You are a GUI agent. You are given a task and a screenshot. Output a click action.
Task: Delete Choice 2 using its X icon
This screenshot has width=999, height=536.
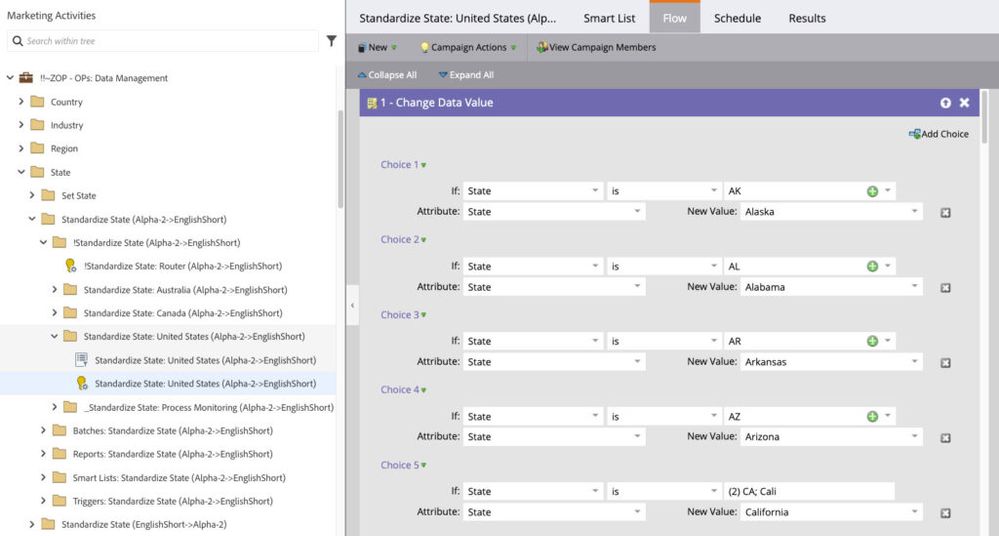[945, 288]
